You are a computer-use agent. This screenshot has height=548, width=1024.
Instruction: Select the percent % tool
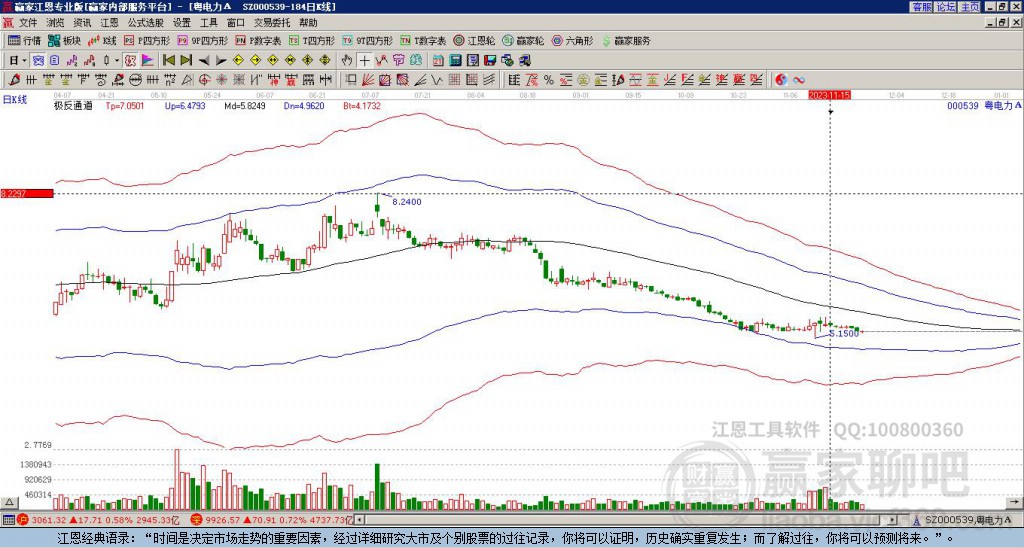pyautogui.click(x=549, y=80)
